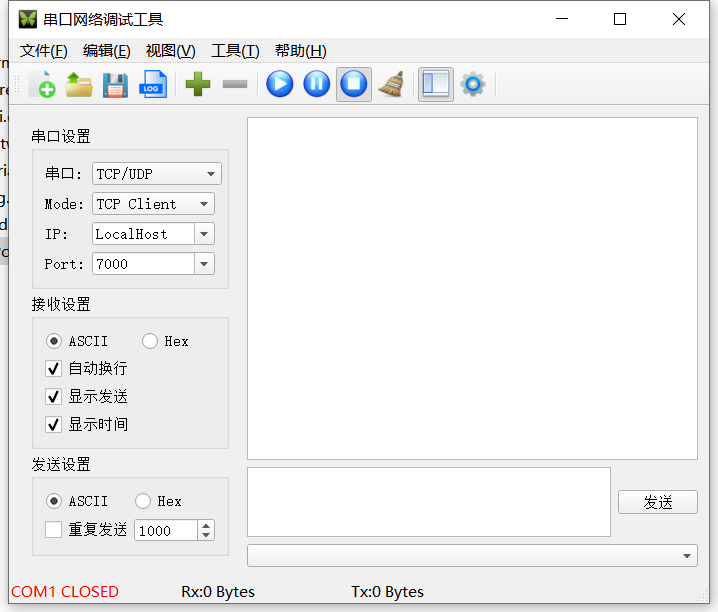Click the IP field showing LocalHost

143,234
